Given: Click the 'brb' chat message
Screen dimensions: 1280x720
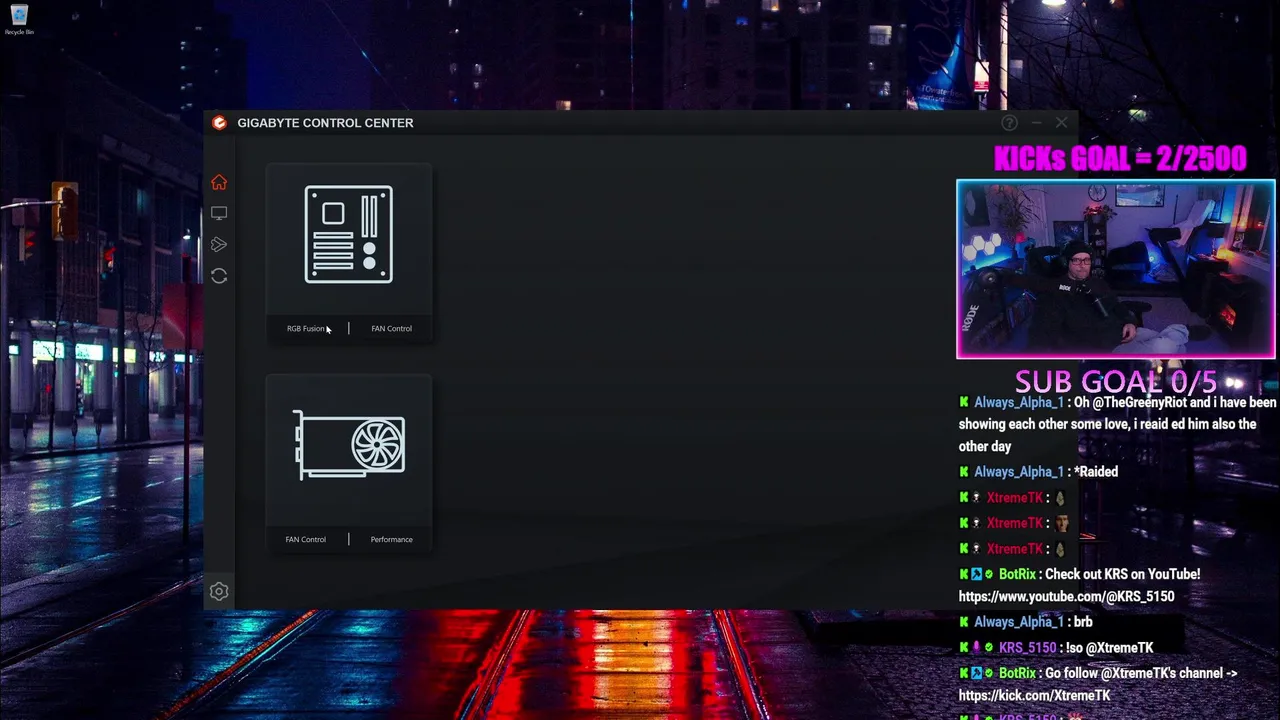Looking at the screenshot, I should (x=1083, y=622).
